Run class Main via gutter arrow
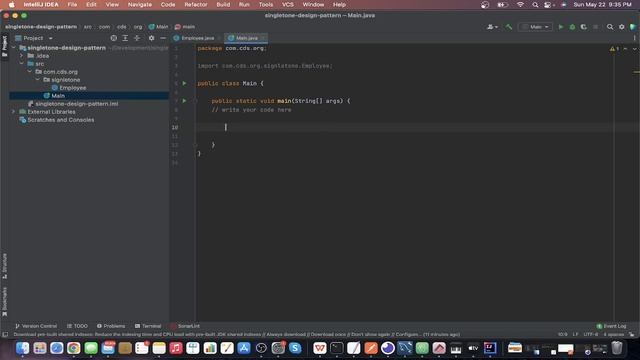Image resolution: width=640 pixels, height=360 pixels. 184,83
